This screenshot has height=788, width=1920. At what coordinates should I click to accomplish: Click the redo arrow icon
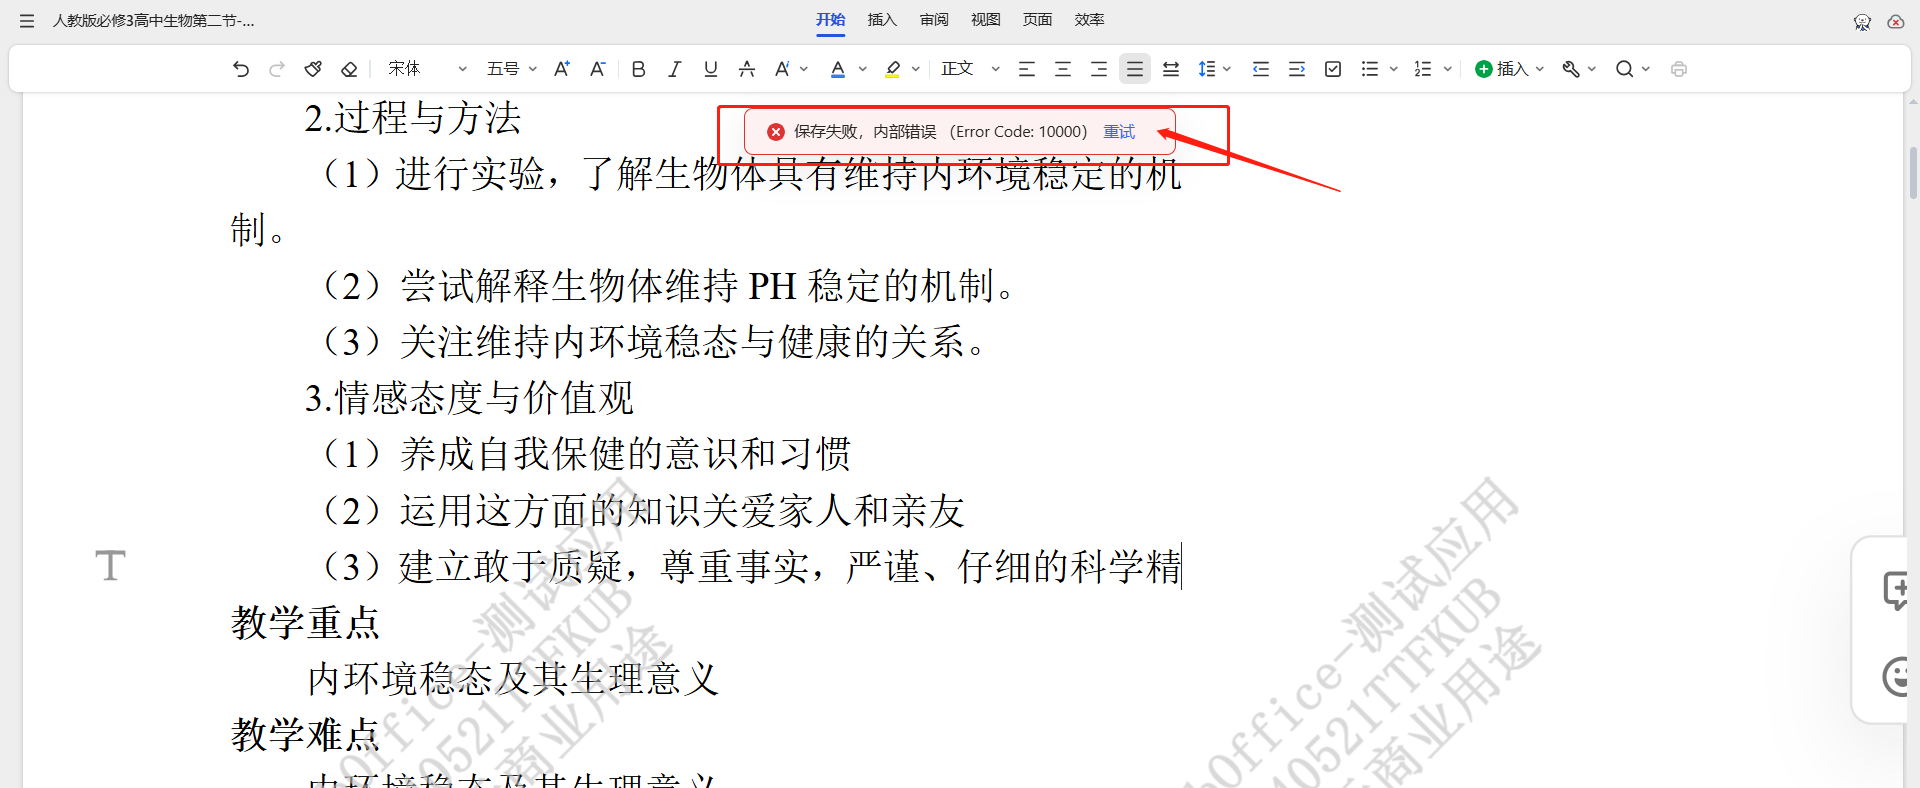(277, 69)
